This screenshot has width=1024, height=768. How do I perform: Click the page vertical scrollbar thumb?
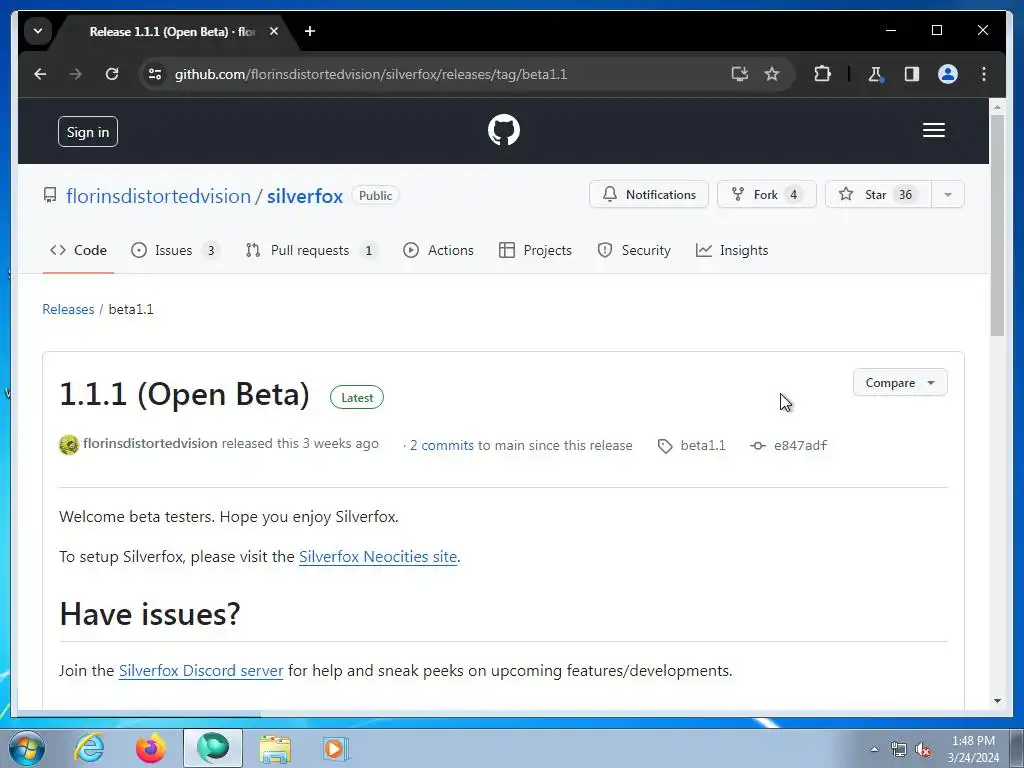click(x=997, y=225)
